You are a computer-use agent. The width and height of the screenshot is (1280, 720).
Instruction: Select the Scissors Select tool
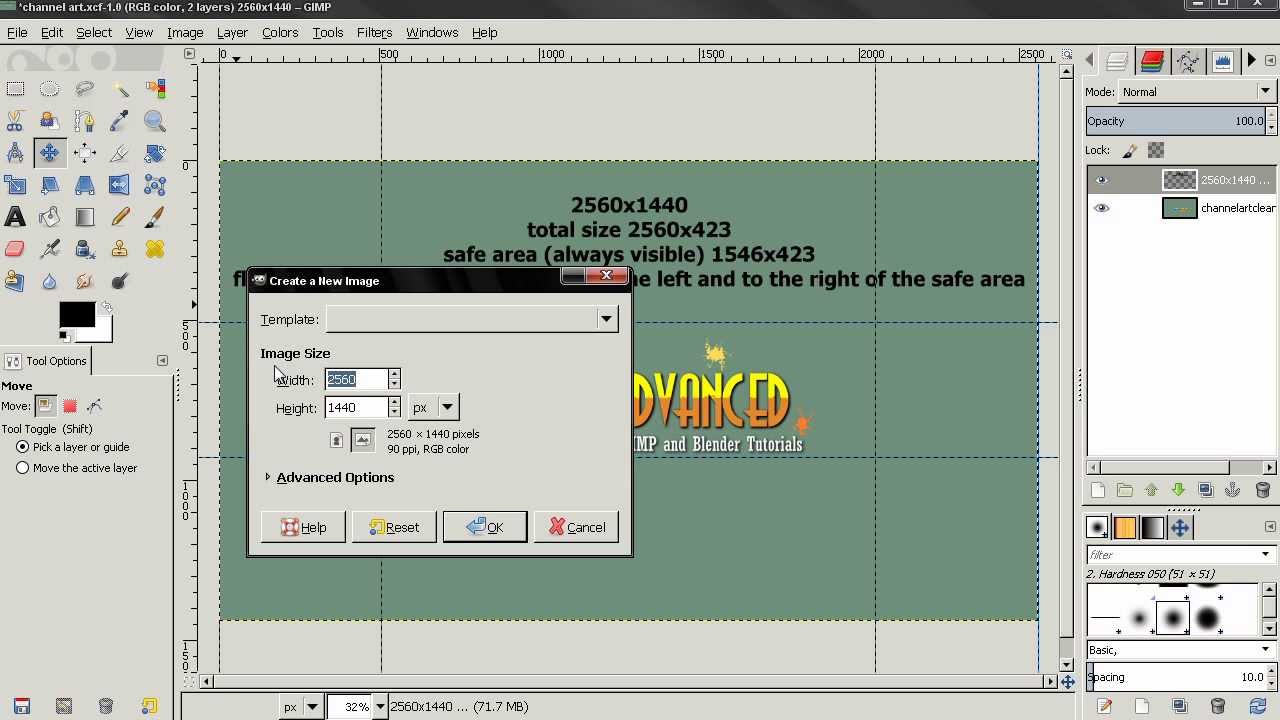15,121
